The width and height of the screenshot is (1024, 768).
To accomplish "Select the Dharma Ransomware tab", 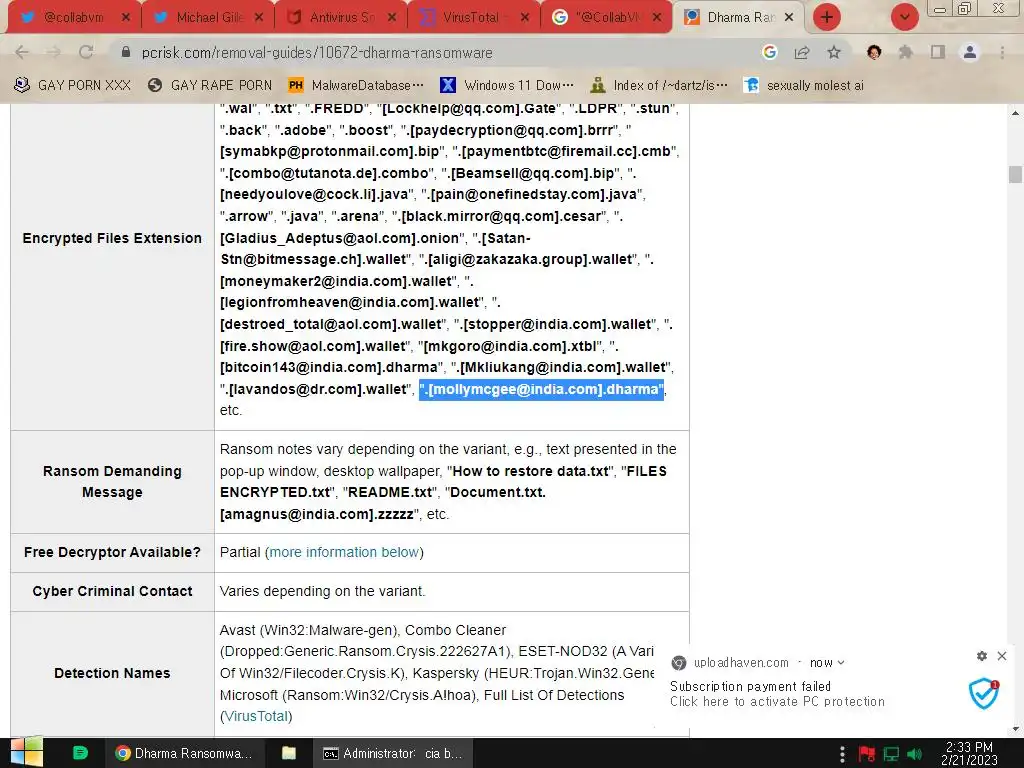I will (x=738, y=18).
